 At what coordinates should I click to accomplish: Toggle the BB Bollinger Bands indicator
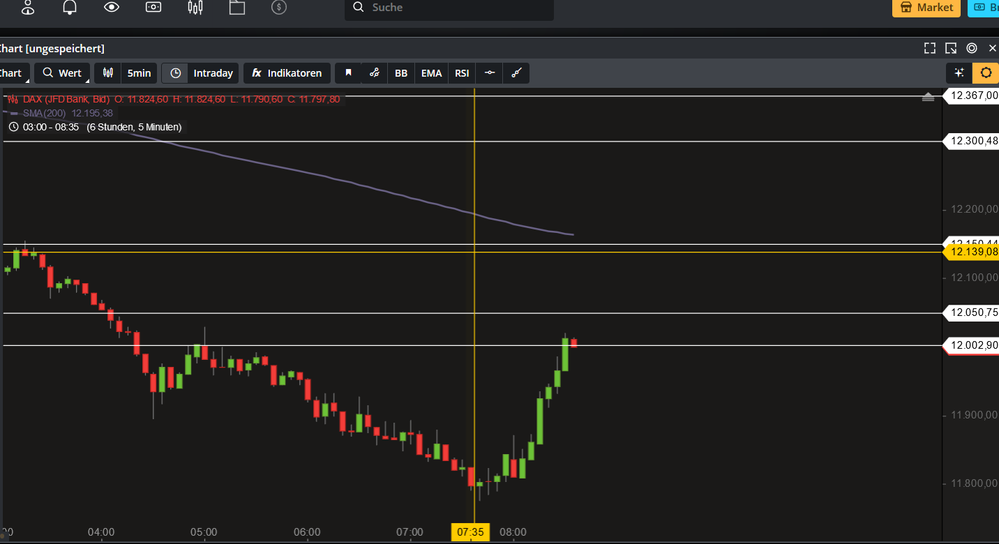click(x=401, y=73)
